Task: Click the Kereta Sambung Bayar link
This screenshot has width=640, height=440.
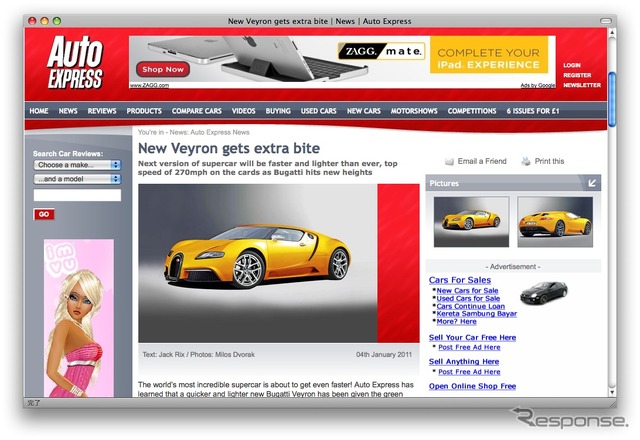Action: 477,313
